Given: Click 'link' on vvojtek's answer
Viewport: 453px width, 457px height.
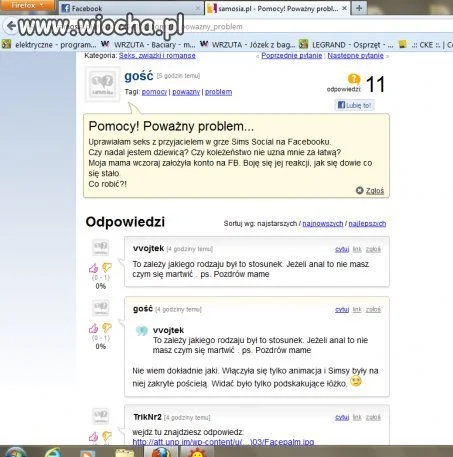Looking at the screenshot, I should coord(357,249).
